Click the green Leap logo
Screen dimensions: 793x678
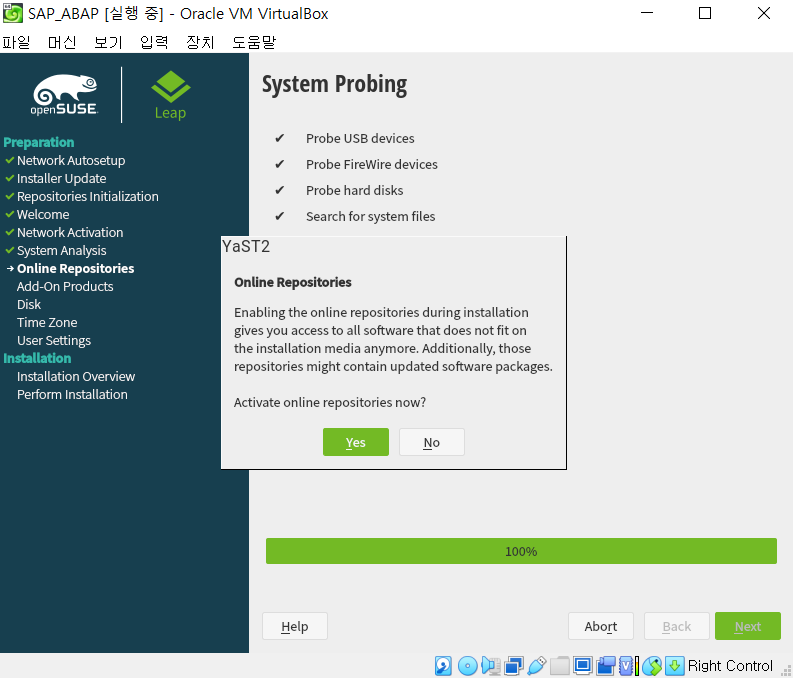(170, 95)
